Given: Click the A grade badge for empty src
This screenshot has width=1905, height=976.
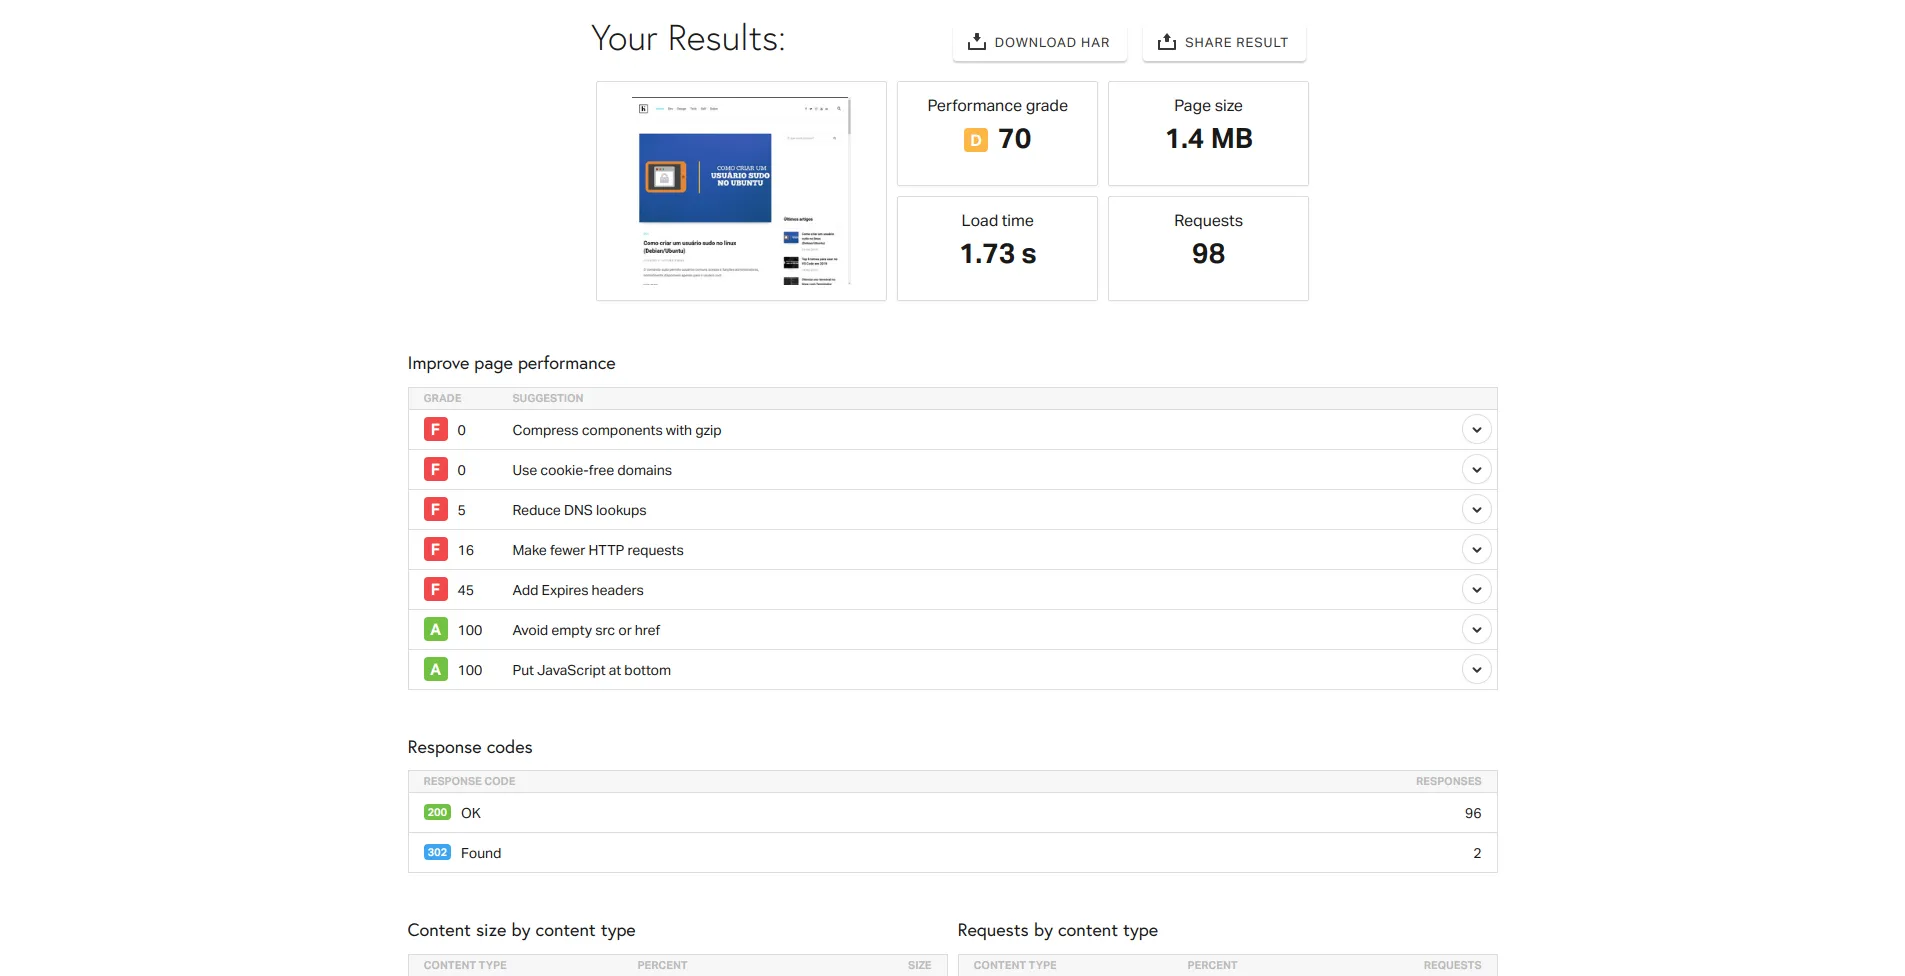Looking at the screenshot, I should pyautogui.click(x=435, y=630).
